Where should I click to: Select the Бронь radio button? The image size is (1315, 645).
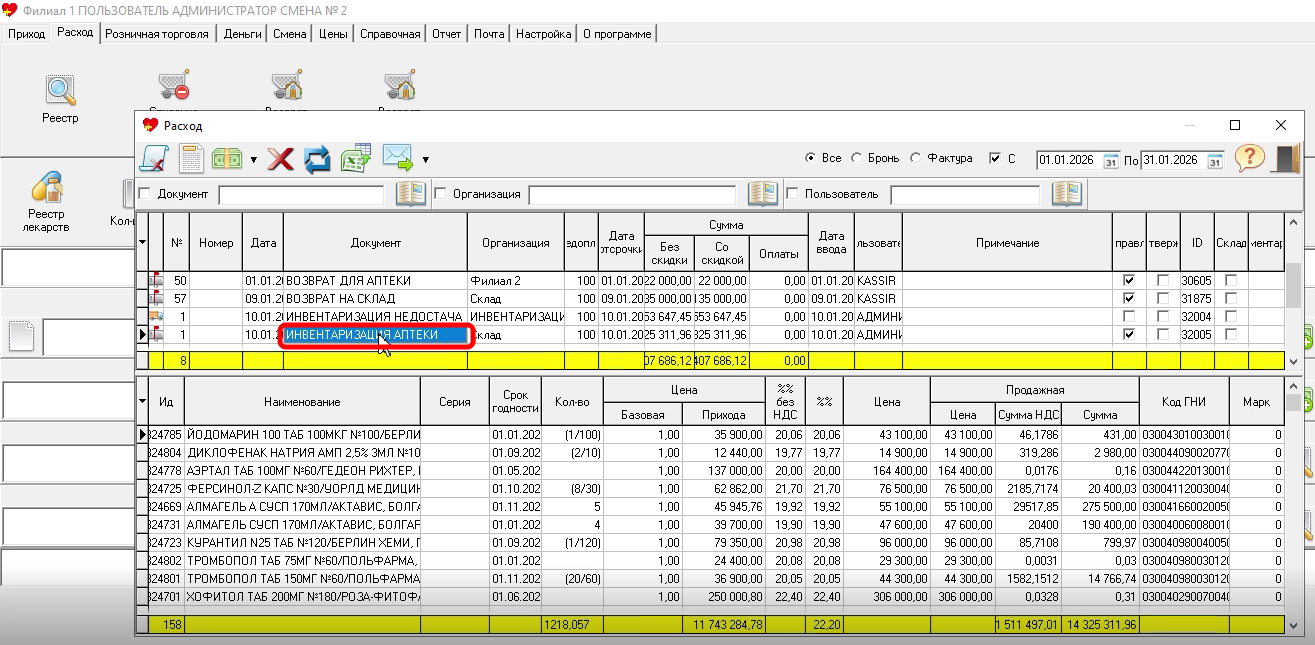coord(857,159)
